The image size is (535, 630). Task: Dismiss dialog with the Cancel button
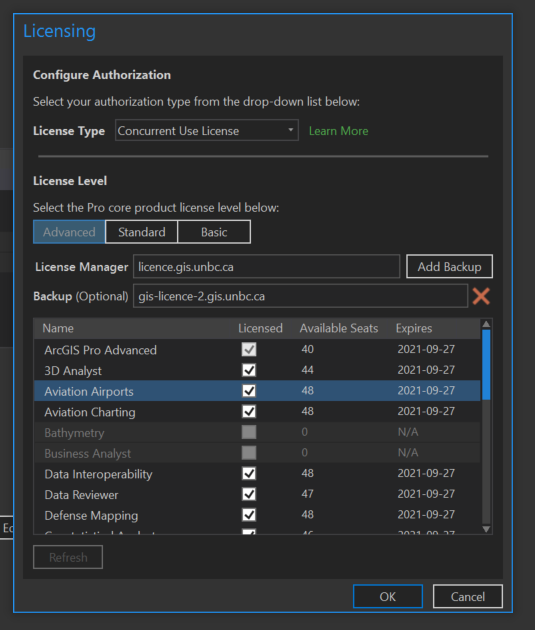(x=468, y=596)
